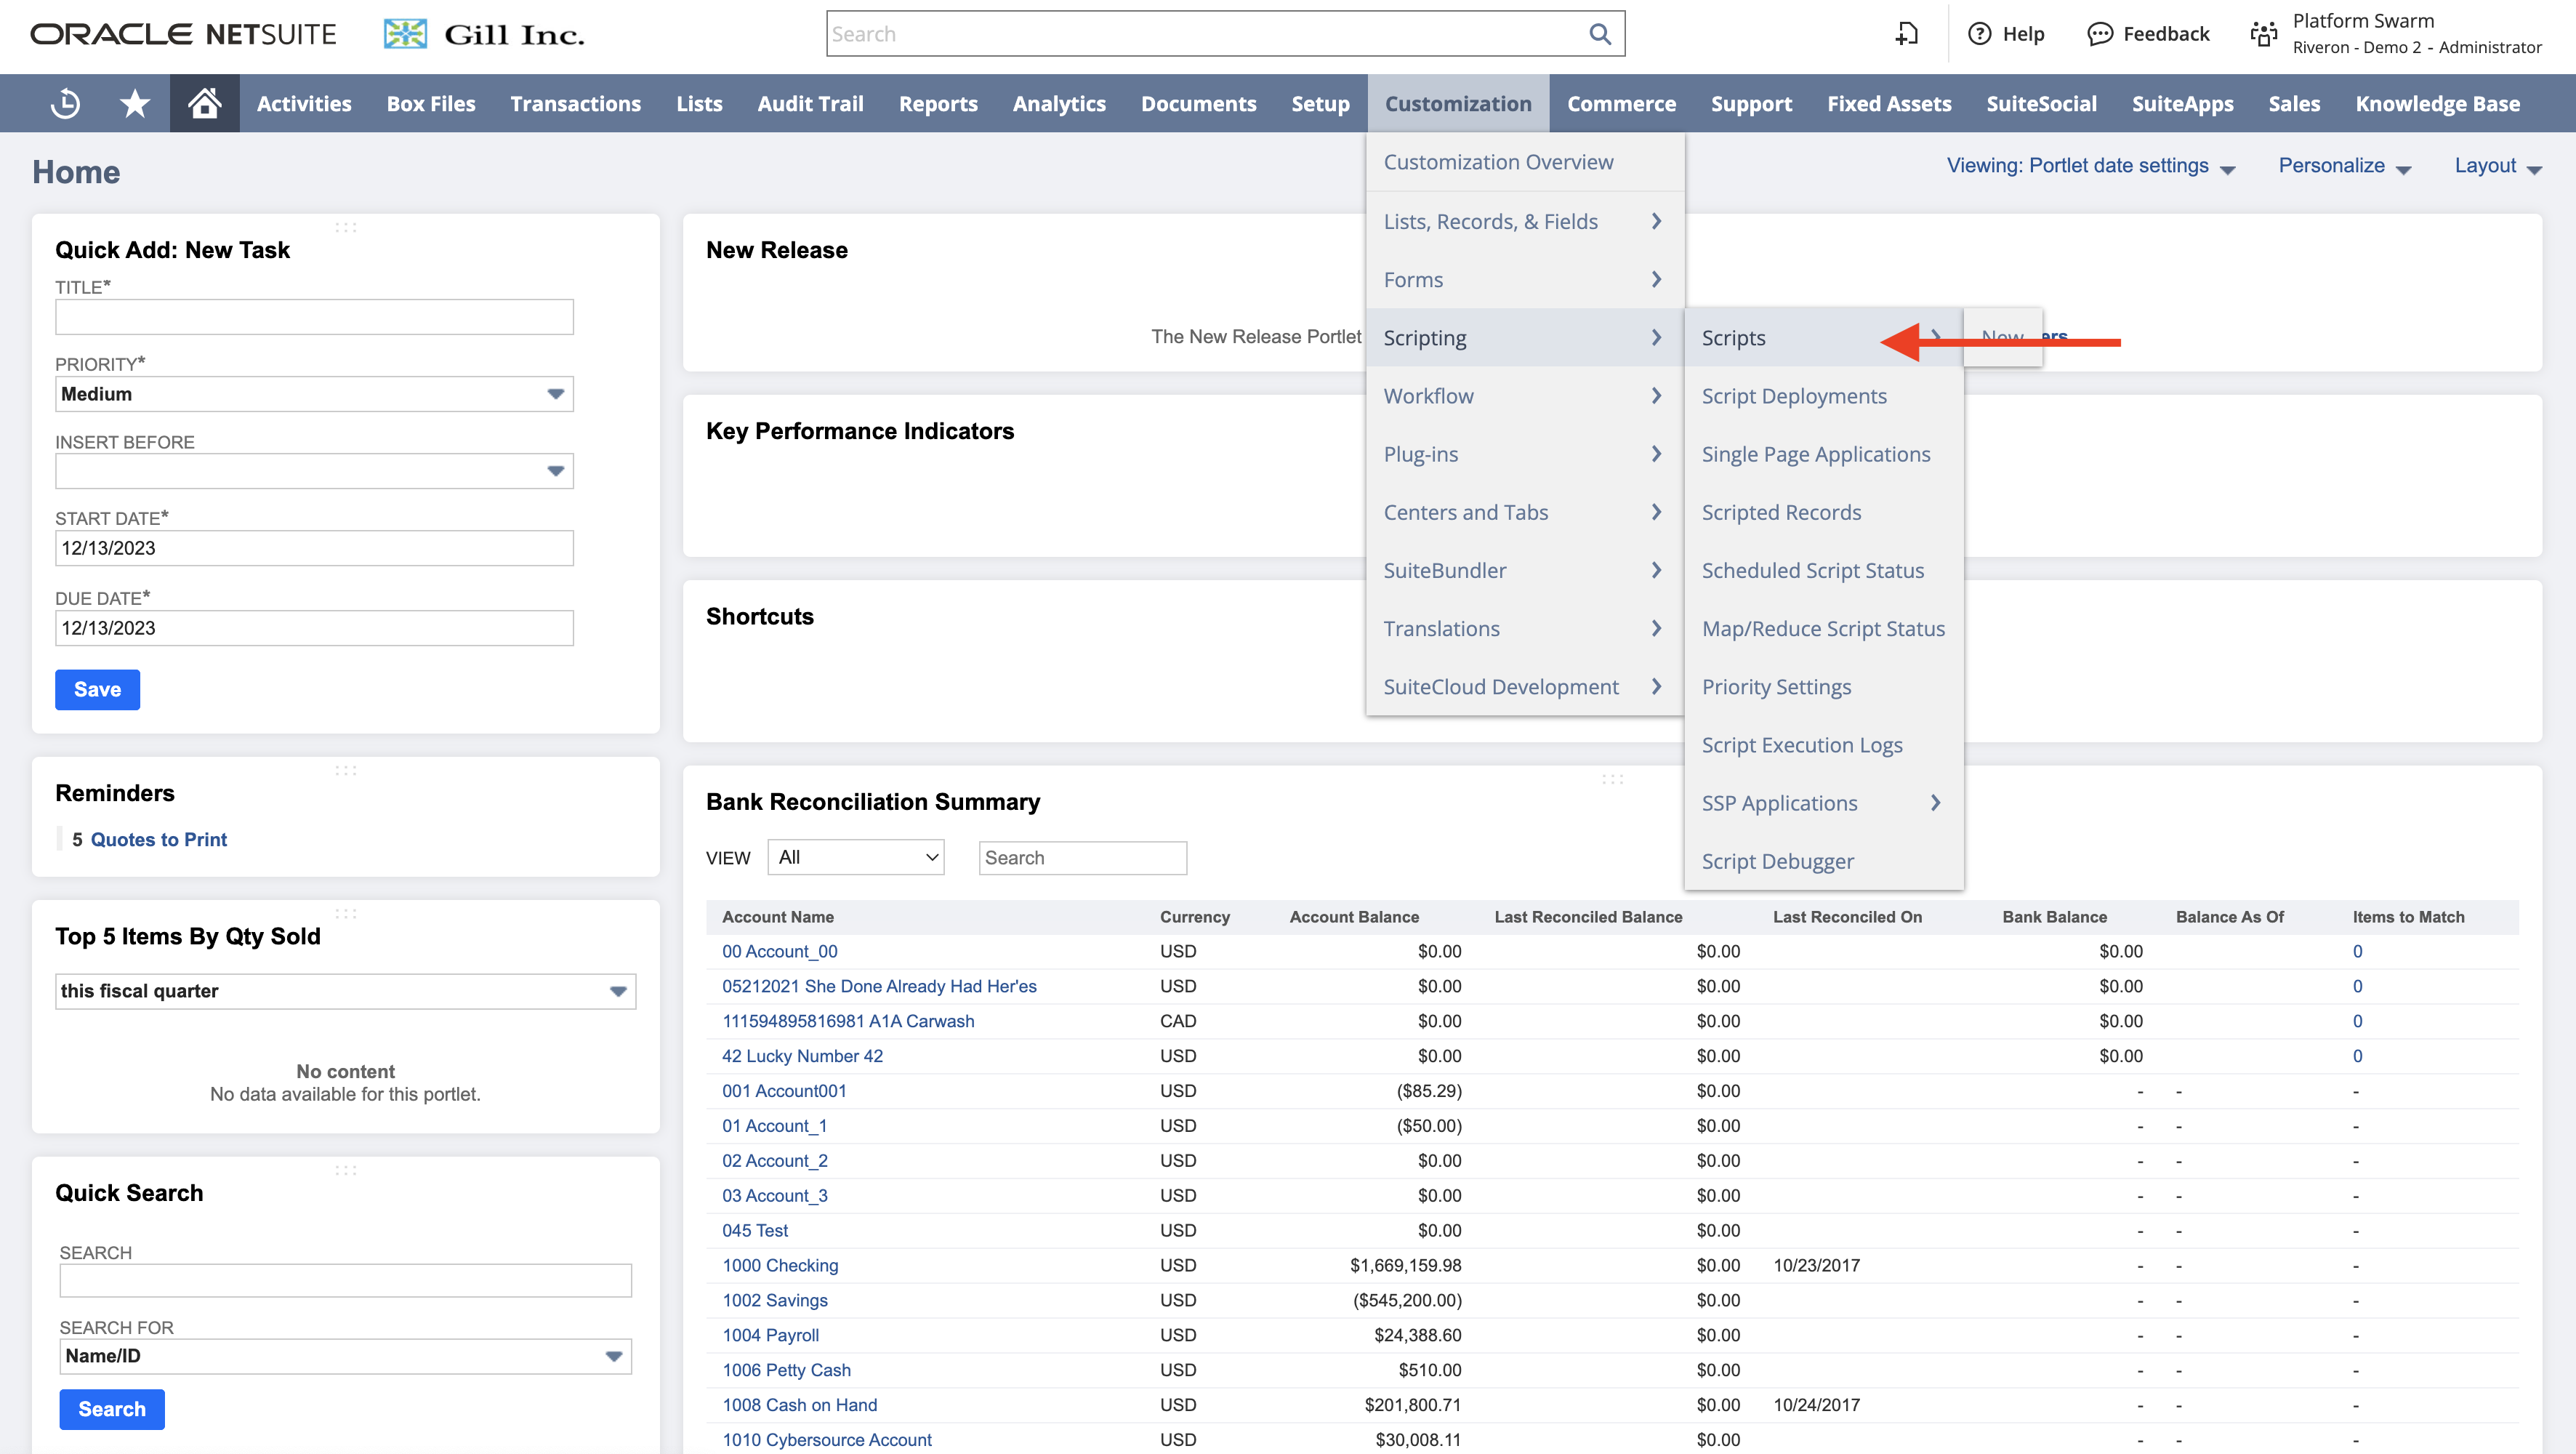Screen dimensions: 2576x1454
Task: Click the task Title input field
Action: 314,317
